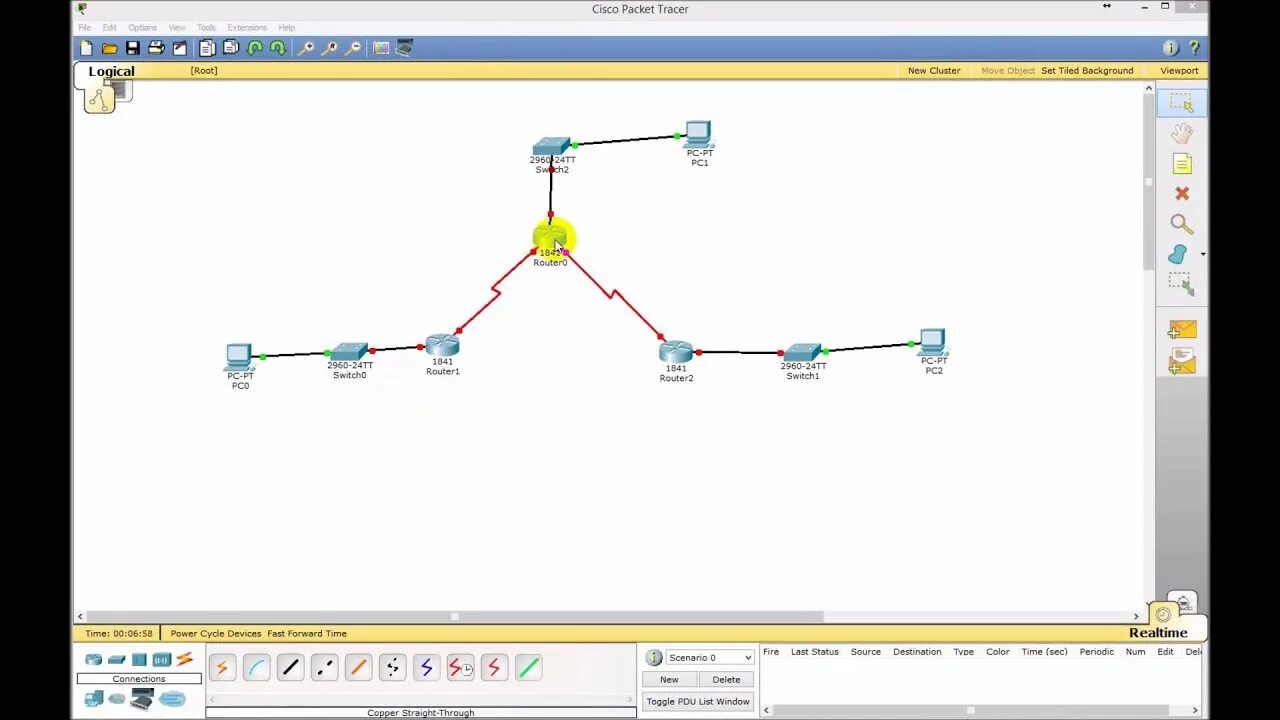Paste using the toolbar paste icon
1280x720 pixels.
[x=231, y=48]
